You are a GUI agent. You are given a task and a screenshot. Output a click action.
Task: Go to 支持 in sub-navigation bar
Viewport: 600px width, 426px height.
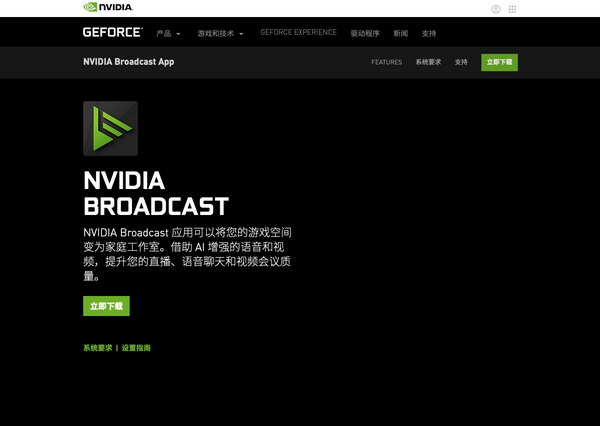point(461,62)
